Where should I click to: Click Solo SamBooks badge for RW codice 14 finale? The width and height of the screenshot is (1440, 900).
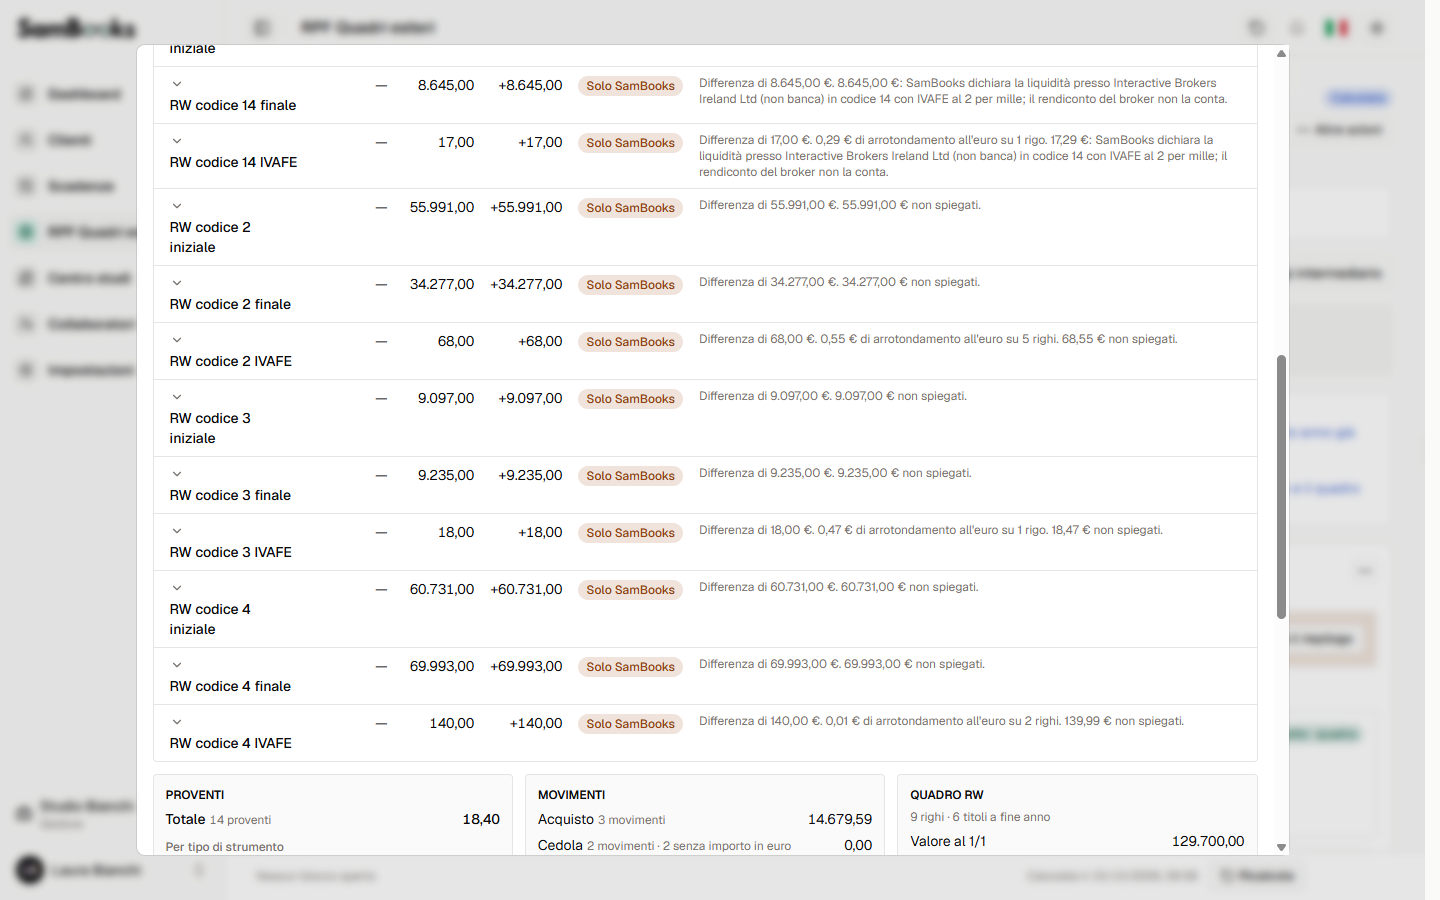[x=630, y=86]
